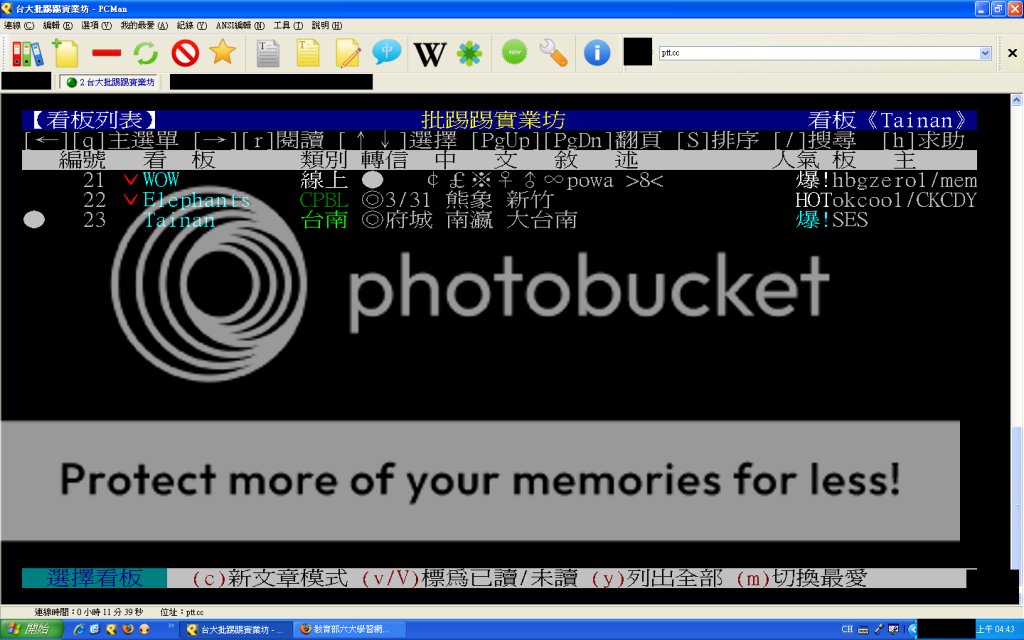Add to favorites with the star icon
This screenshot has height=640, width=1024.
(222, 53)
